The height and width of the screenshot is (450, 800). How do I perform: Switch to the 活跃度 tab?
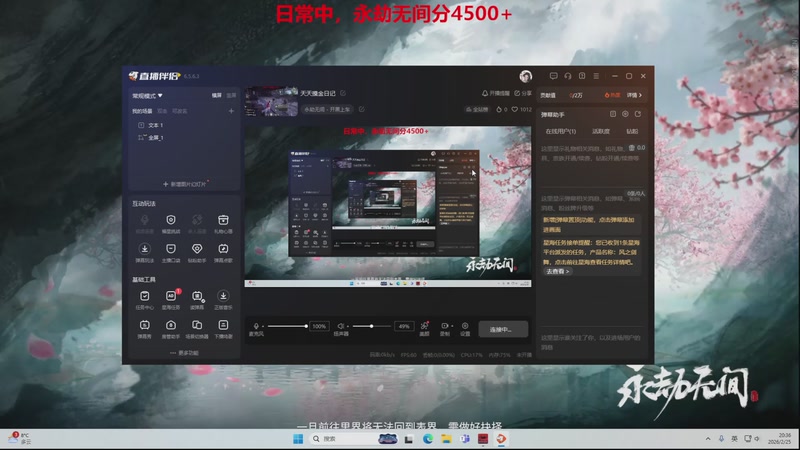tap(601, 131)
